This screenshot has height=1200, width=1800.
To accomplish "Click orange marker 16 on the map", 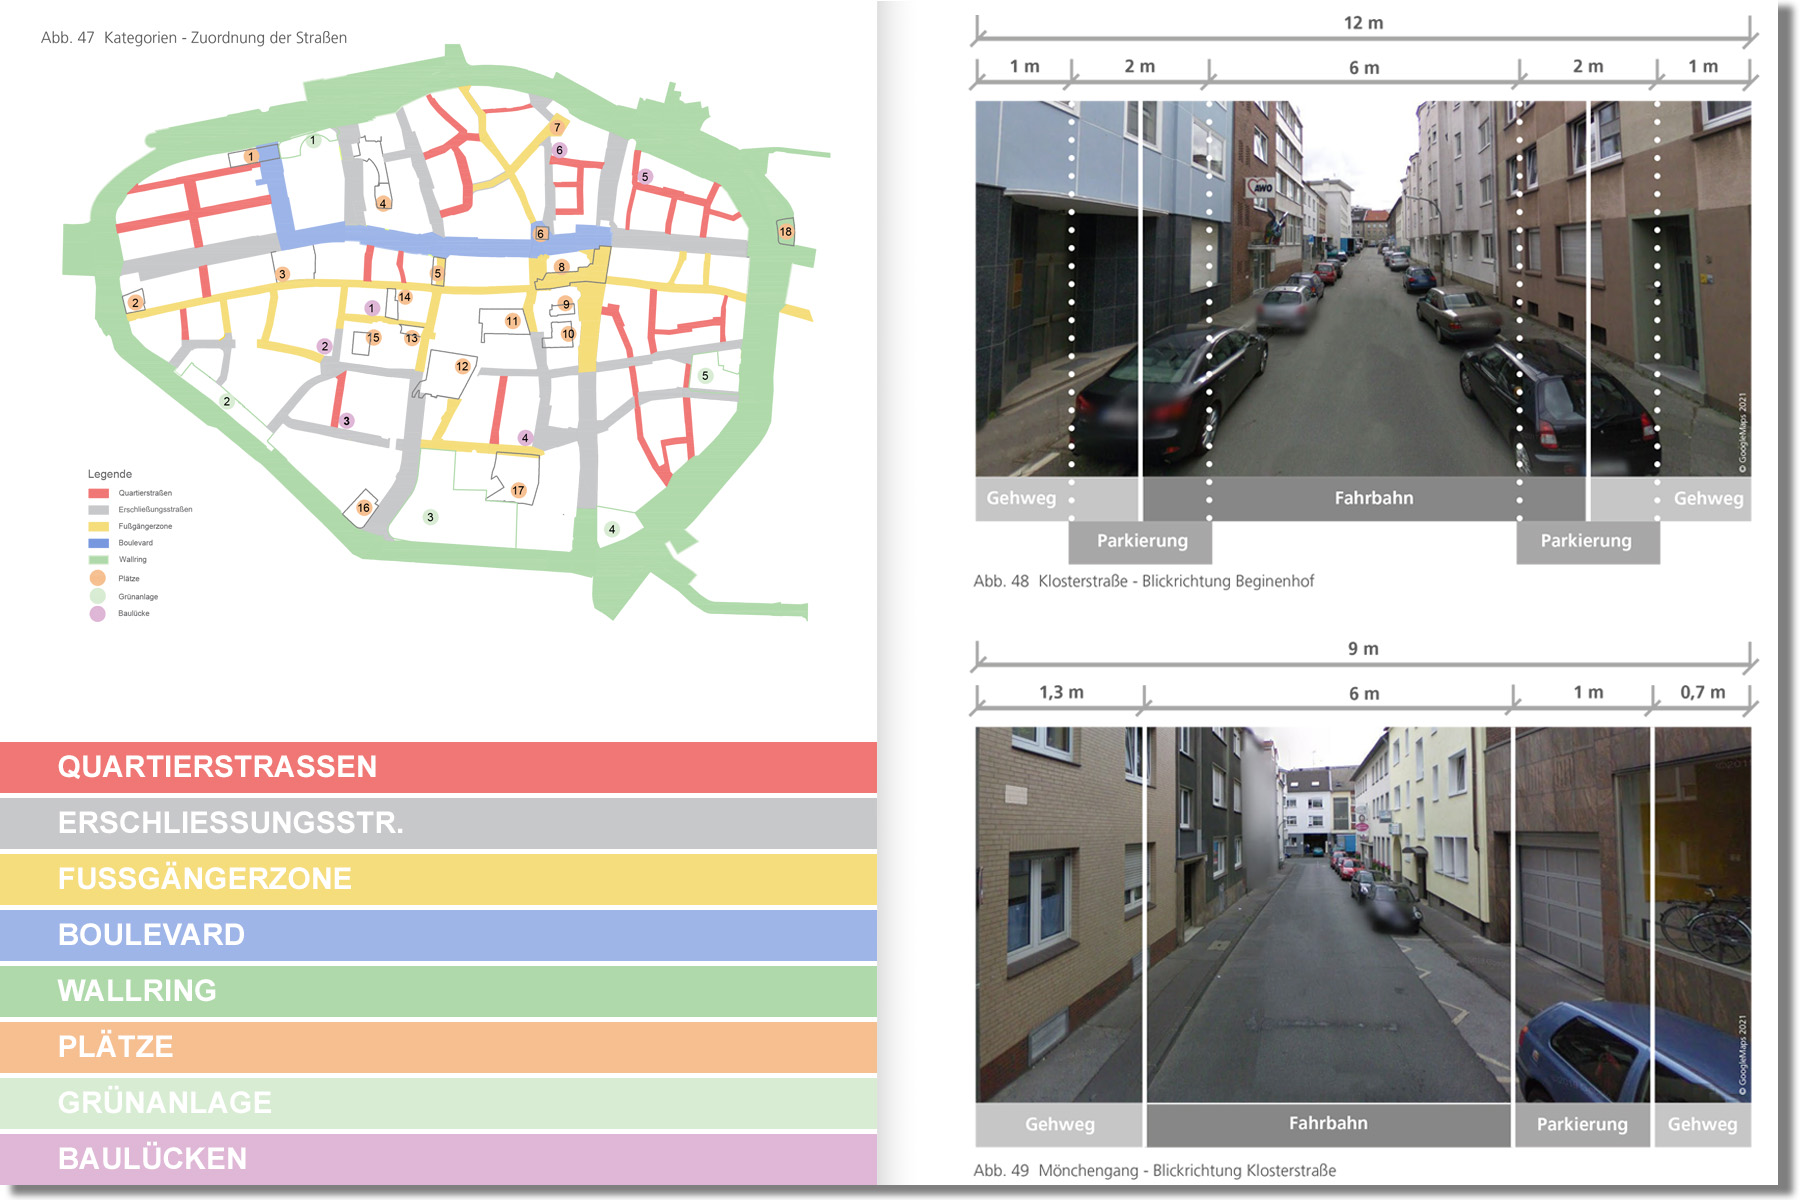I will [363, 508].
